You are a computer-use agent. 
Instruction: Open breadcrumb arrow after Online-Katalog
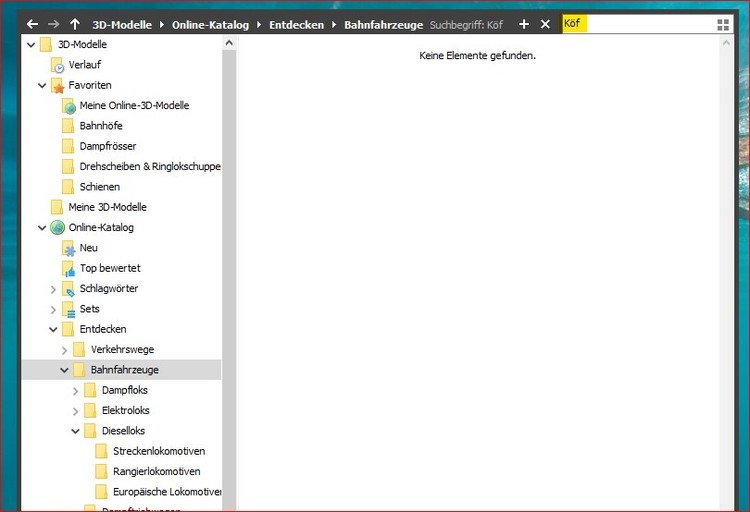(x=259, y=24)
